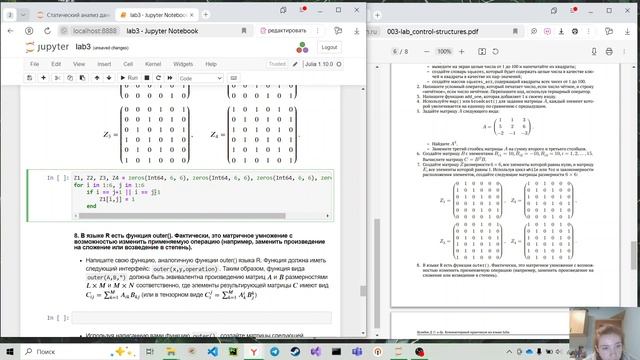Image resolution: width=640 pixels, height=360 pixels.
Task: Open the View menu in Jupyter
Action: [79, 64]
